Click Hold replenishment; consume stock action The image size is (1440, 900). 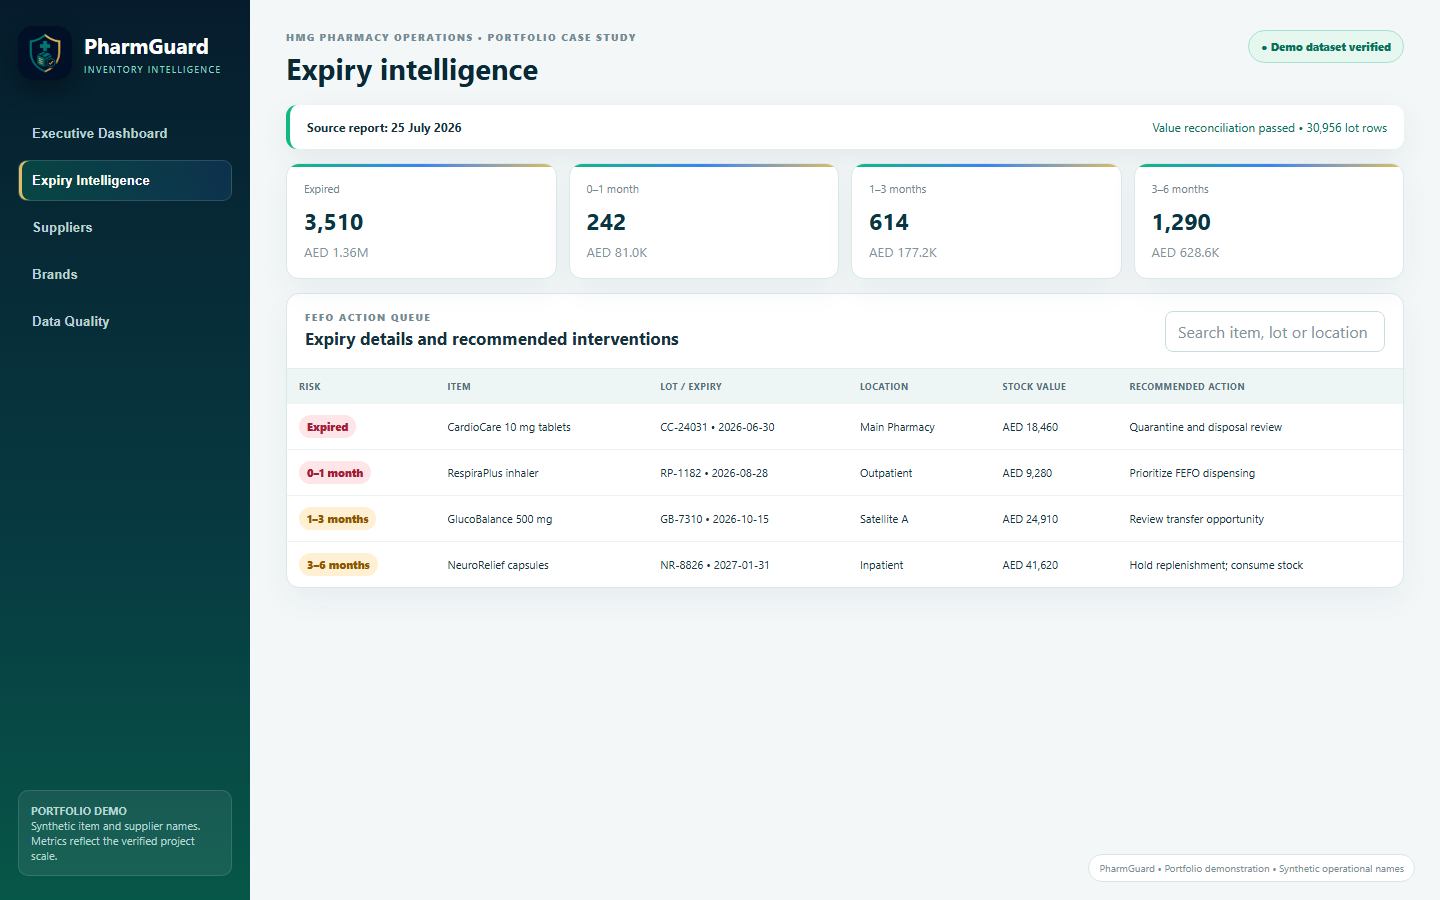pos(1216,565)
